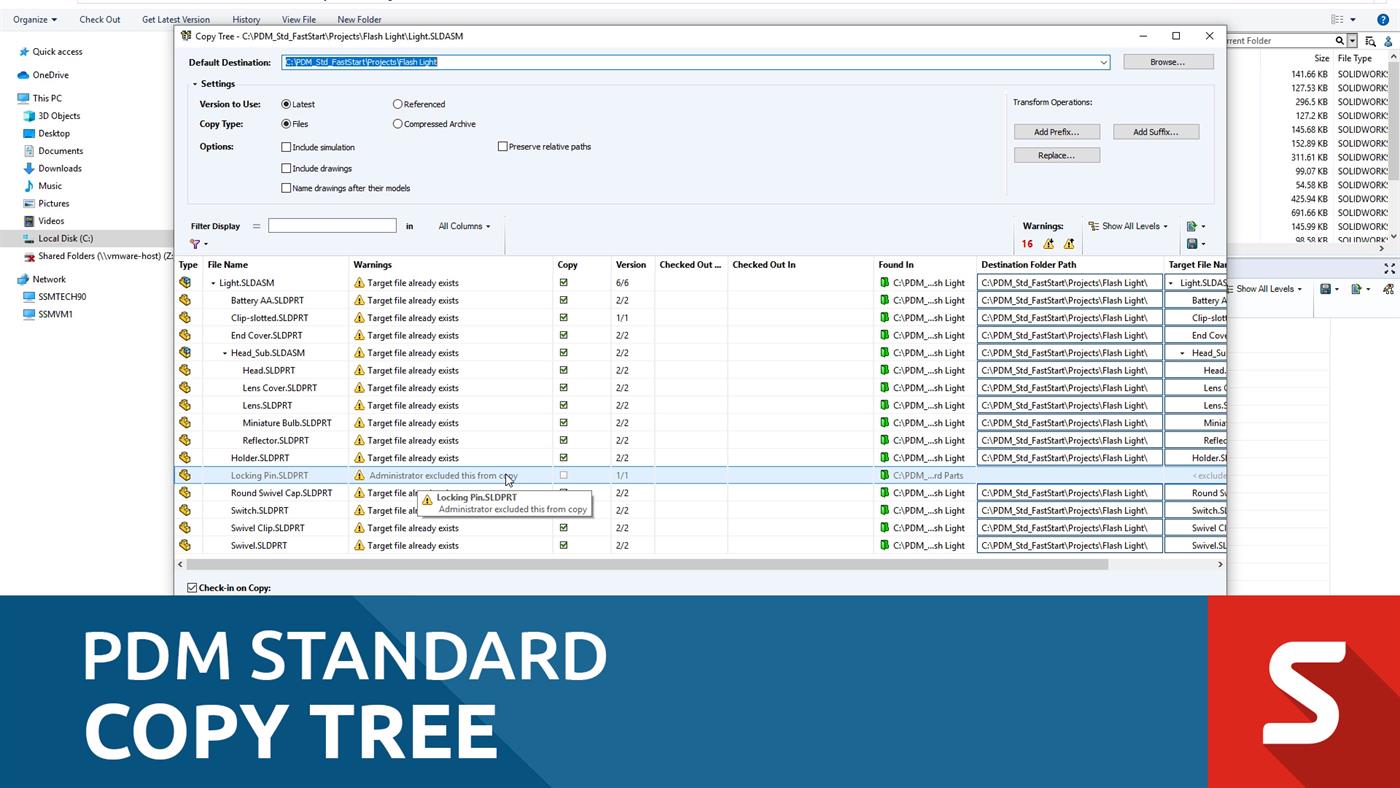Click the export list icon near Show All Levels
This screenshot has height=788, width=1400.
click(1192, 225)
